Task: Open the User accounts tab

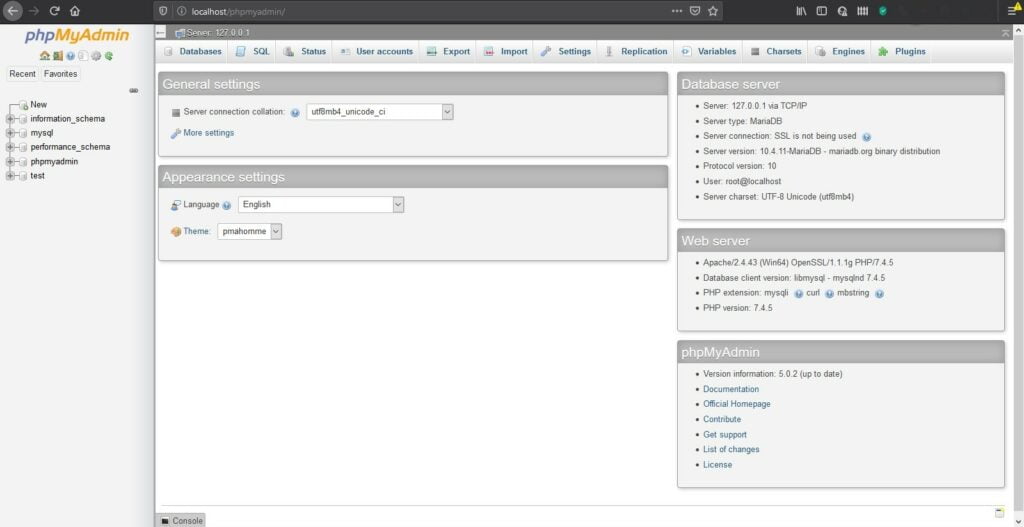Action: click(x=376, y=52)
